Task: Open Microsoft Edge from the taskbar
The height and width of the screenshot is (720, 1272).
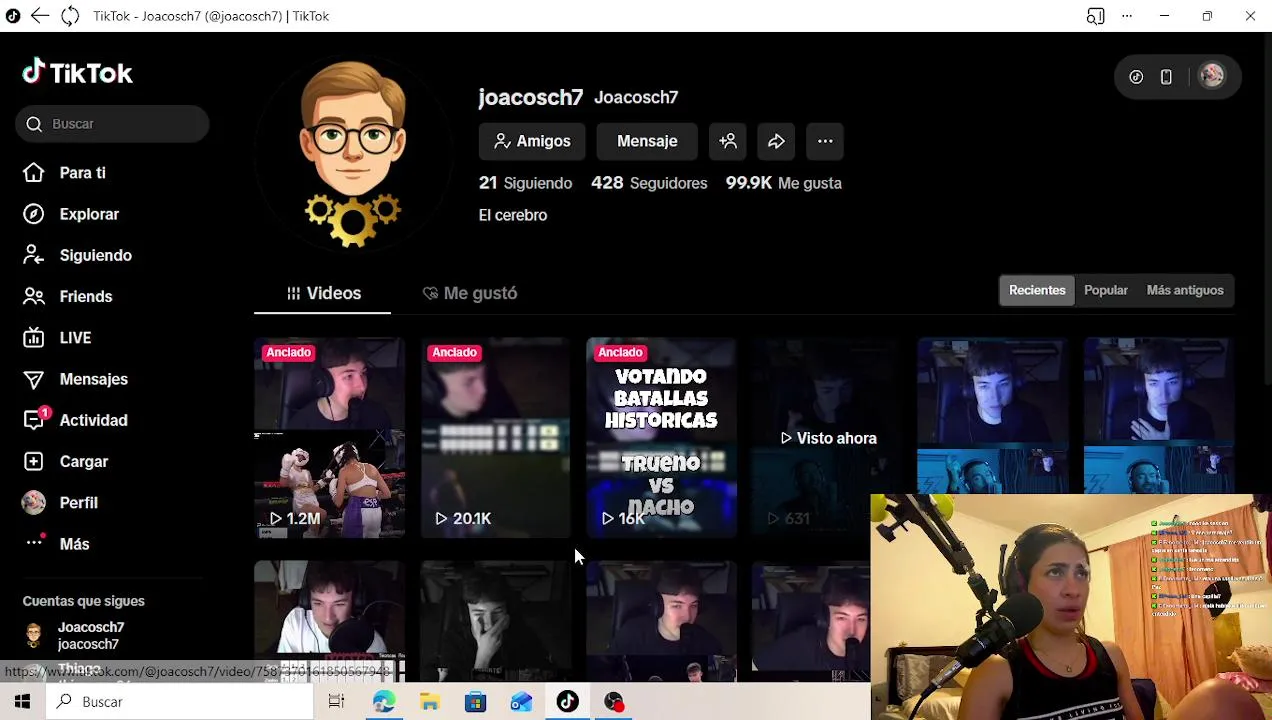Action: click(384, 702)
